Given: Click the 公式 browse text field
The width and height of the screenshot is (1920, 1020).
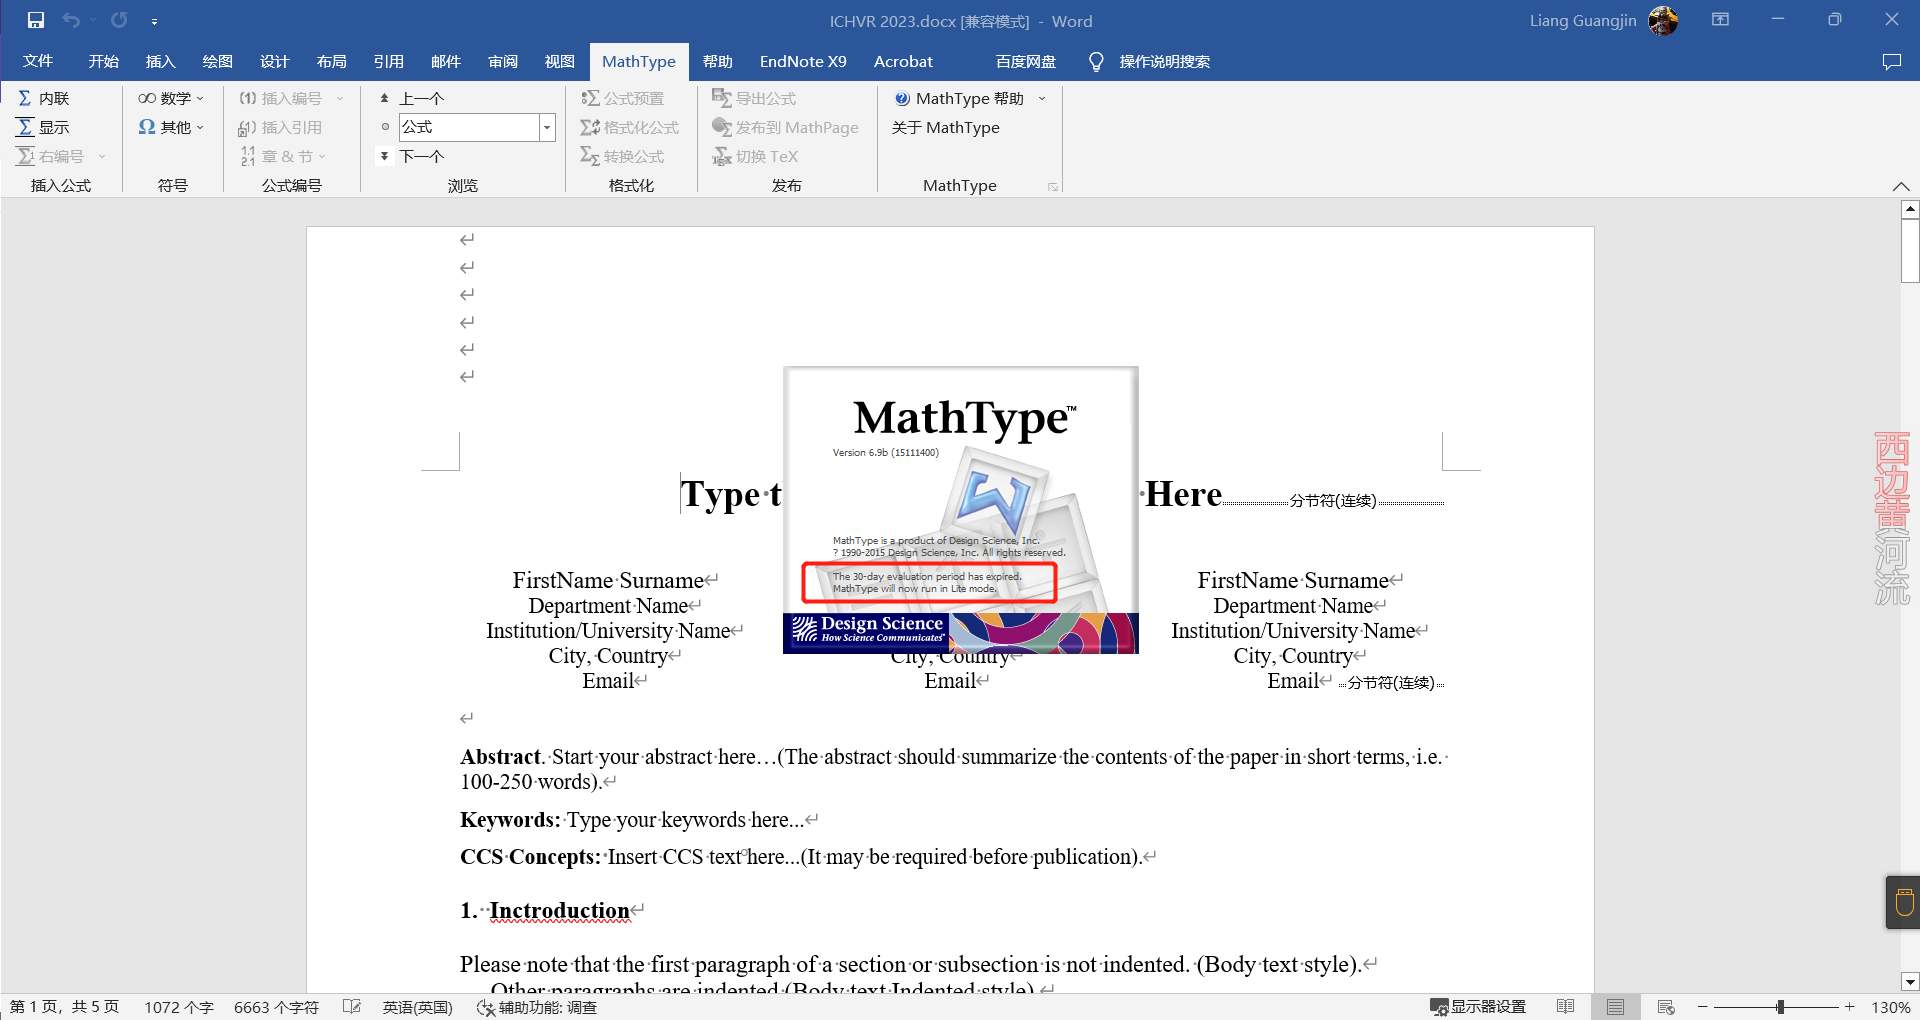Looking at the screenshot, I should tap(469, 127).
